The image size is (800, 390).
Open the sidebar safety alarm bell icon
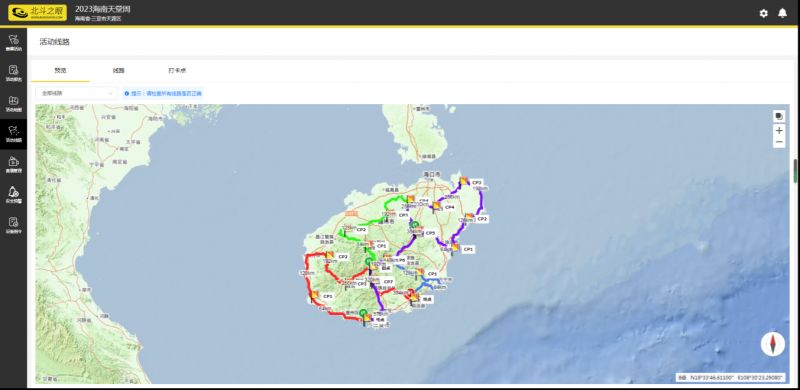pos(13,194)
